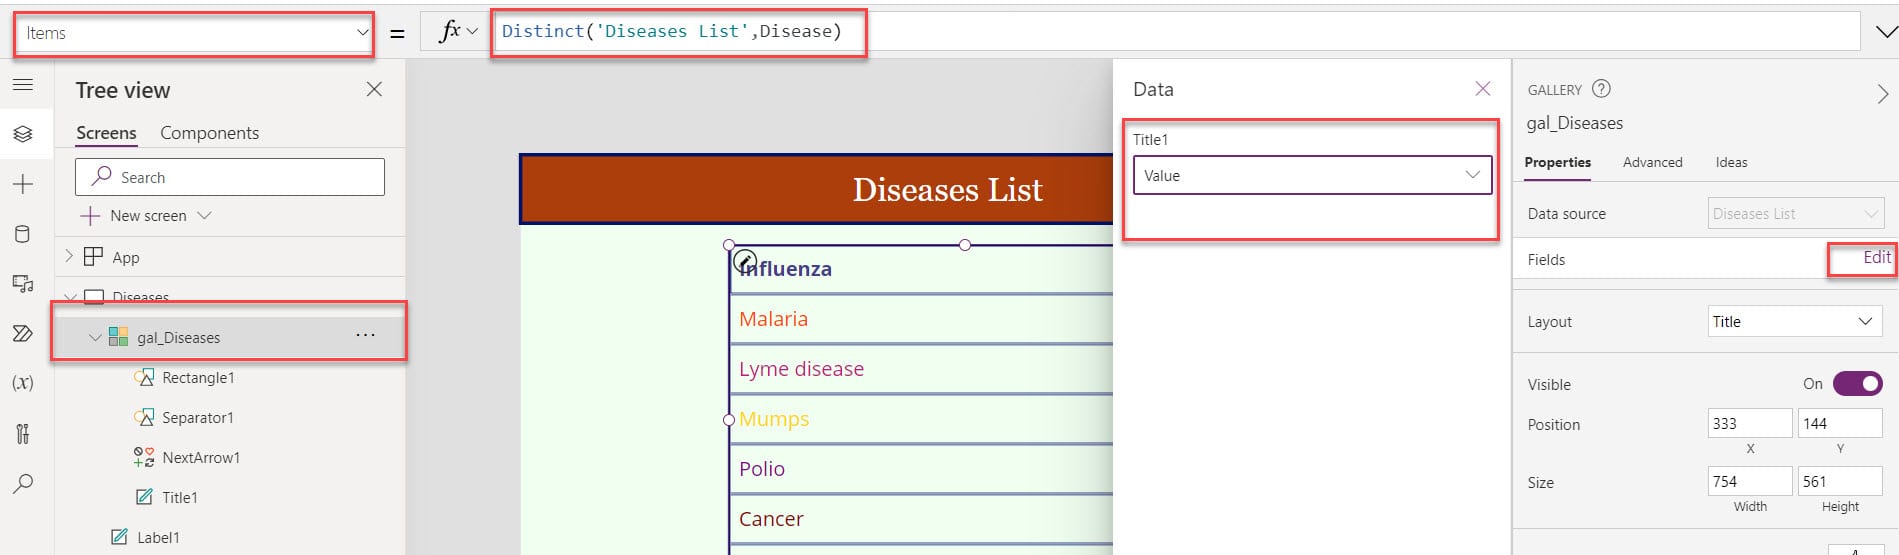Open Power Automate icon in sidebar
Screen dimensions: 1899x555
pyautogui.click(x=23, y=333)
